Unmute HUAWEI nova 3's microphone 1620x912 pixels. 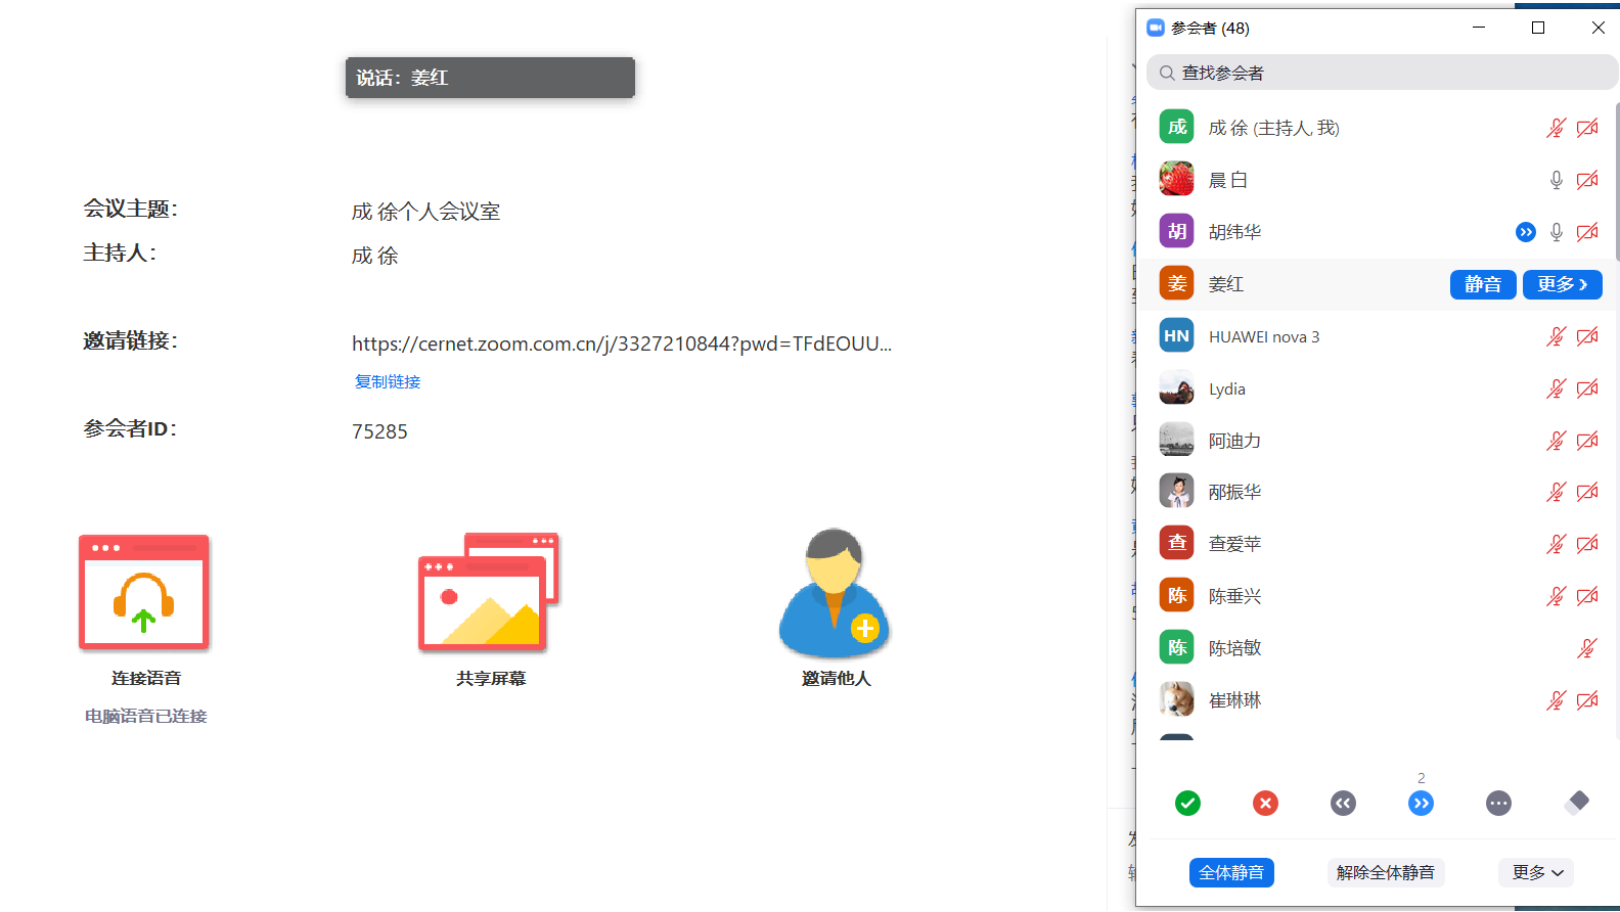(1556, 336)
